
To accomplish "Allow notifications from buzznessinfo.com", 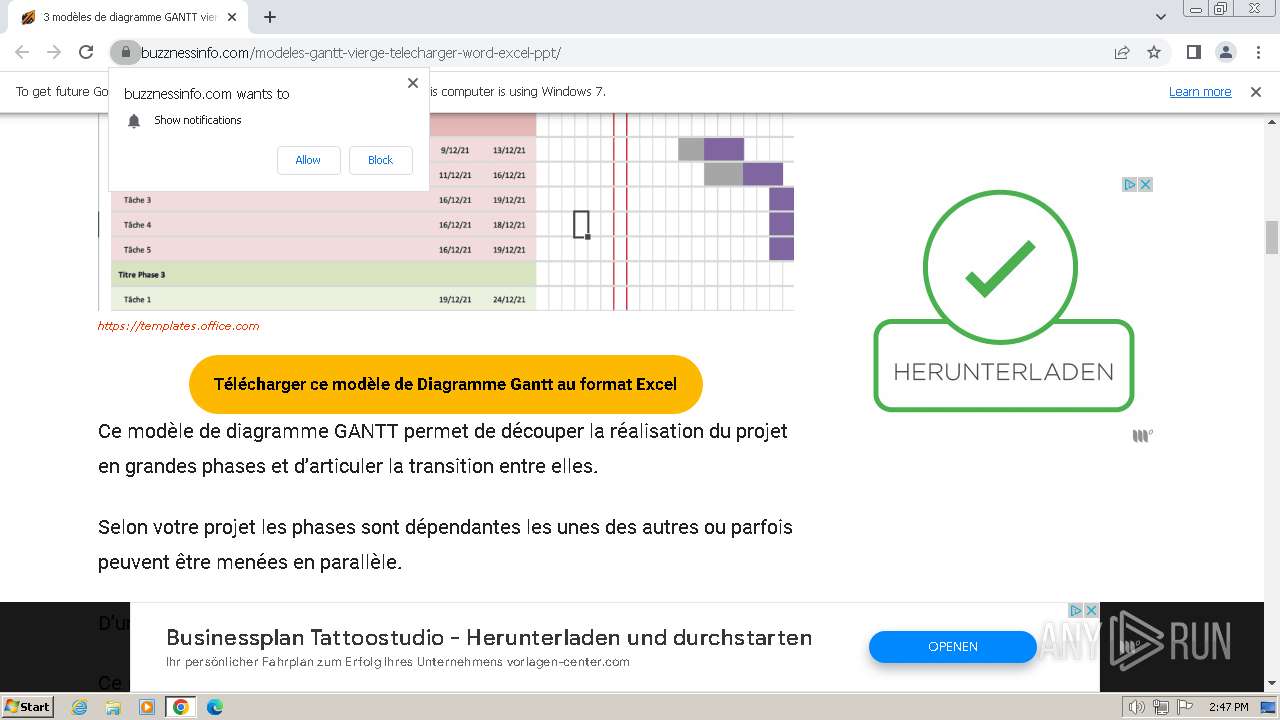I will pyautogui.click(x=308, y=160).
